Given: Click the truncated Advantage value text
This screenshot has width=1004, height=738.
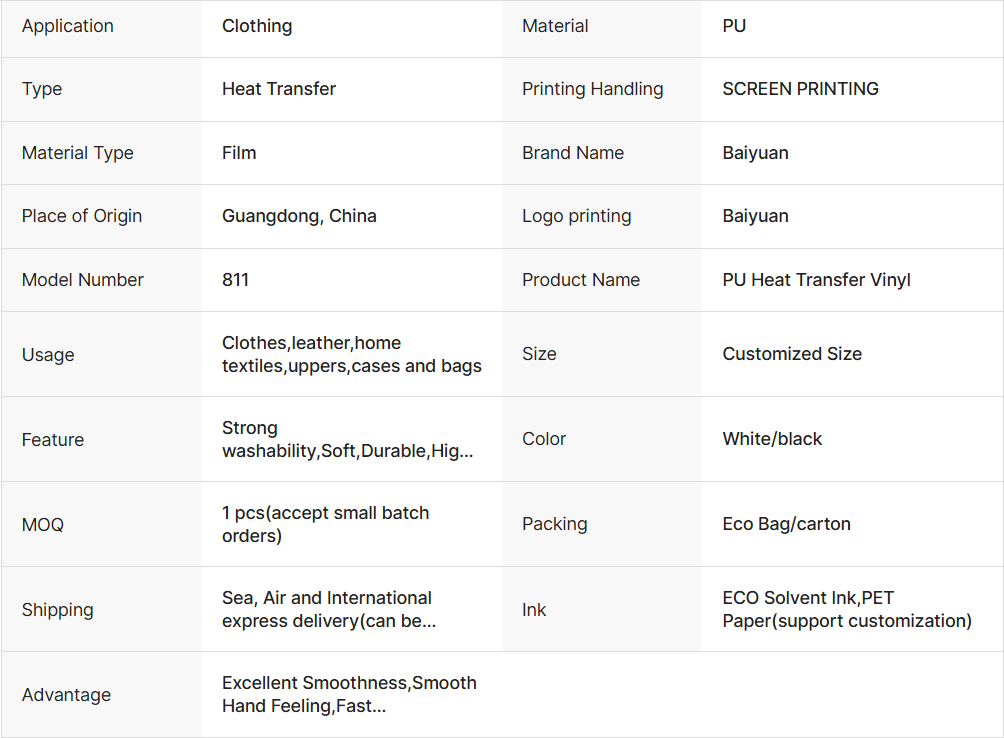Looking at the screenshot, I should point(349,695).
